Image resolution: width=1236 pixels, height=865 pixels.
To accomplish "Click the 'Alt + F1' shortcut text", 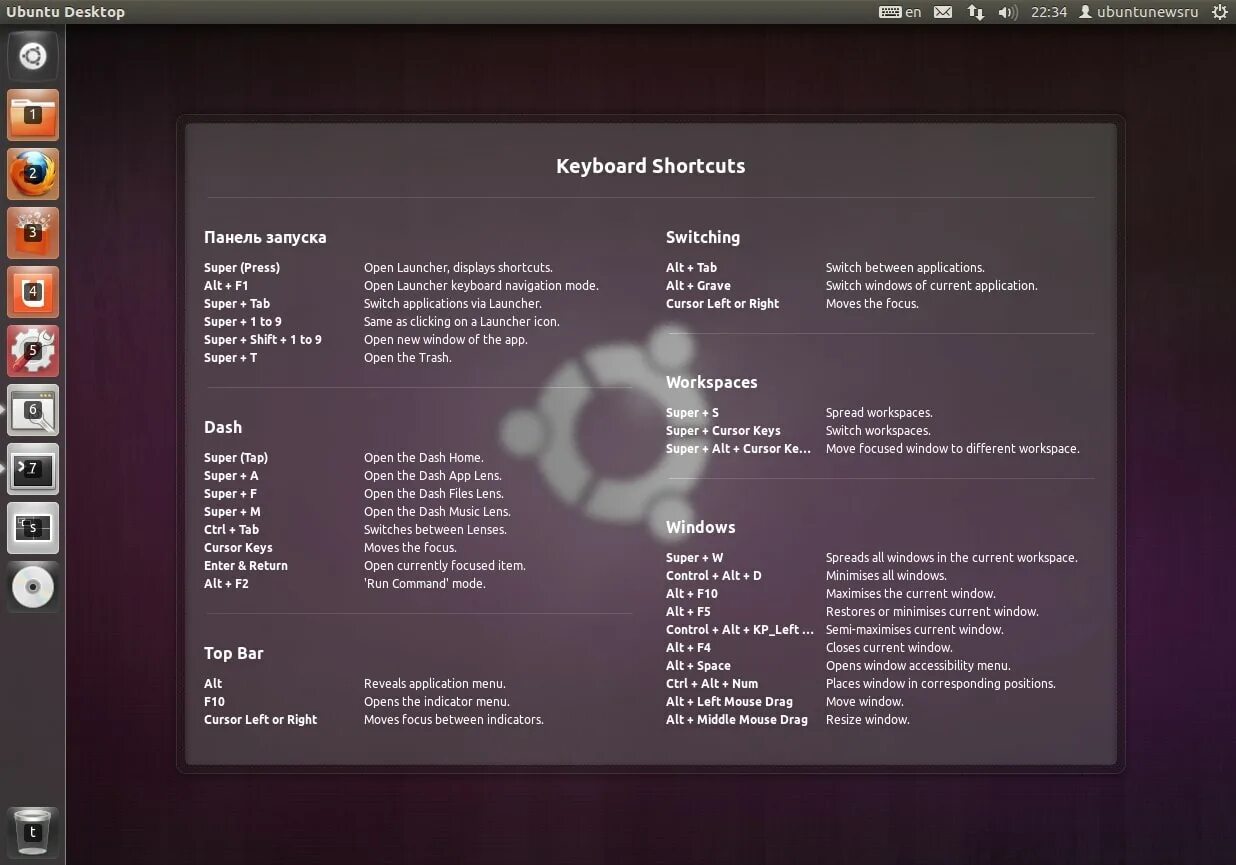I will pos(226,286).
